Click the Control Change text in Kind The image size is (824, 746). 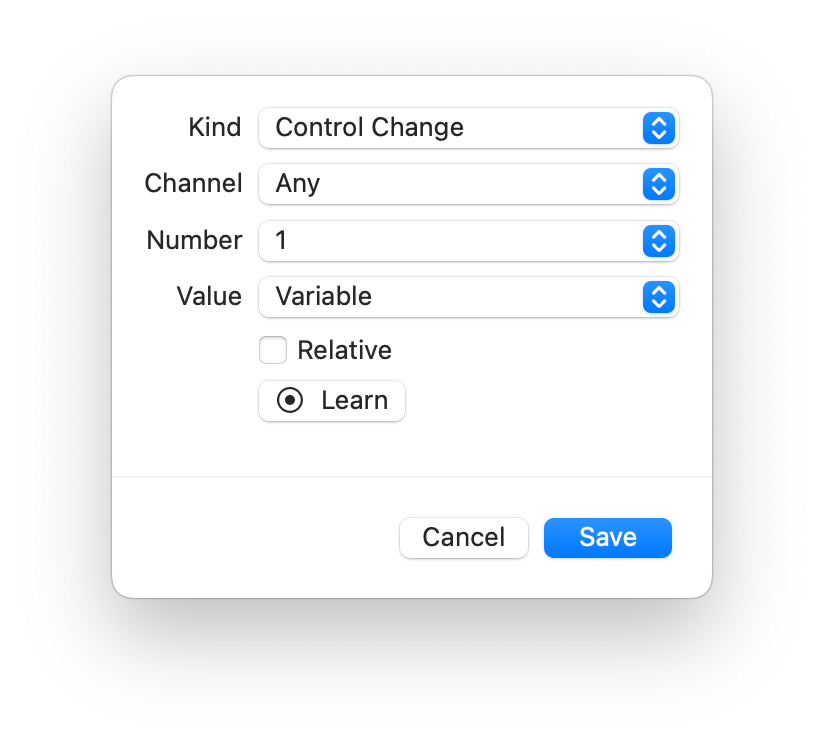(x=369, y=128)
